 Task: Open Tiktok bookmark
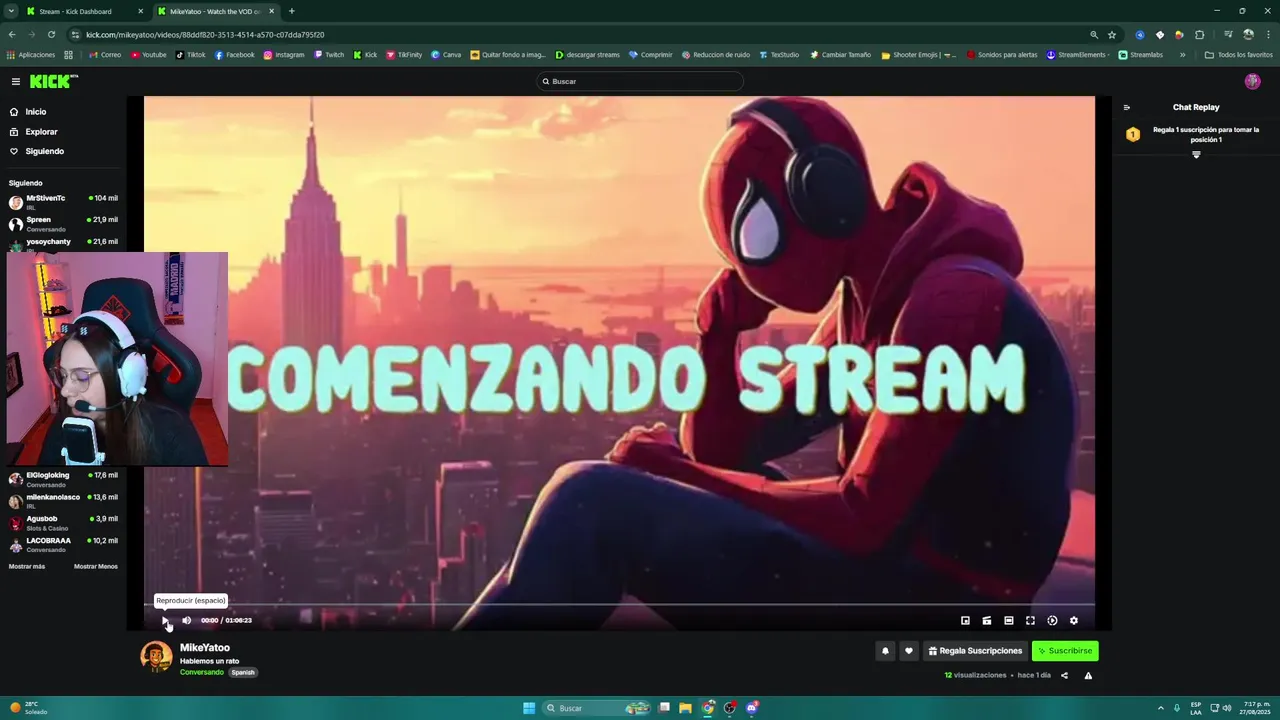coord(190,55)
